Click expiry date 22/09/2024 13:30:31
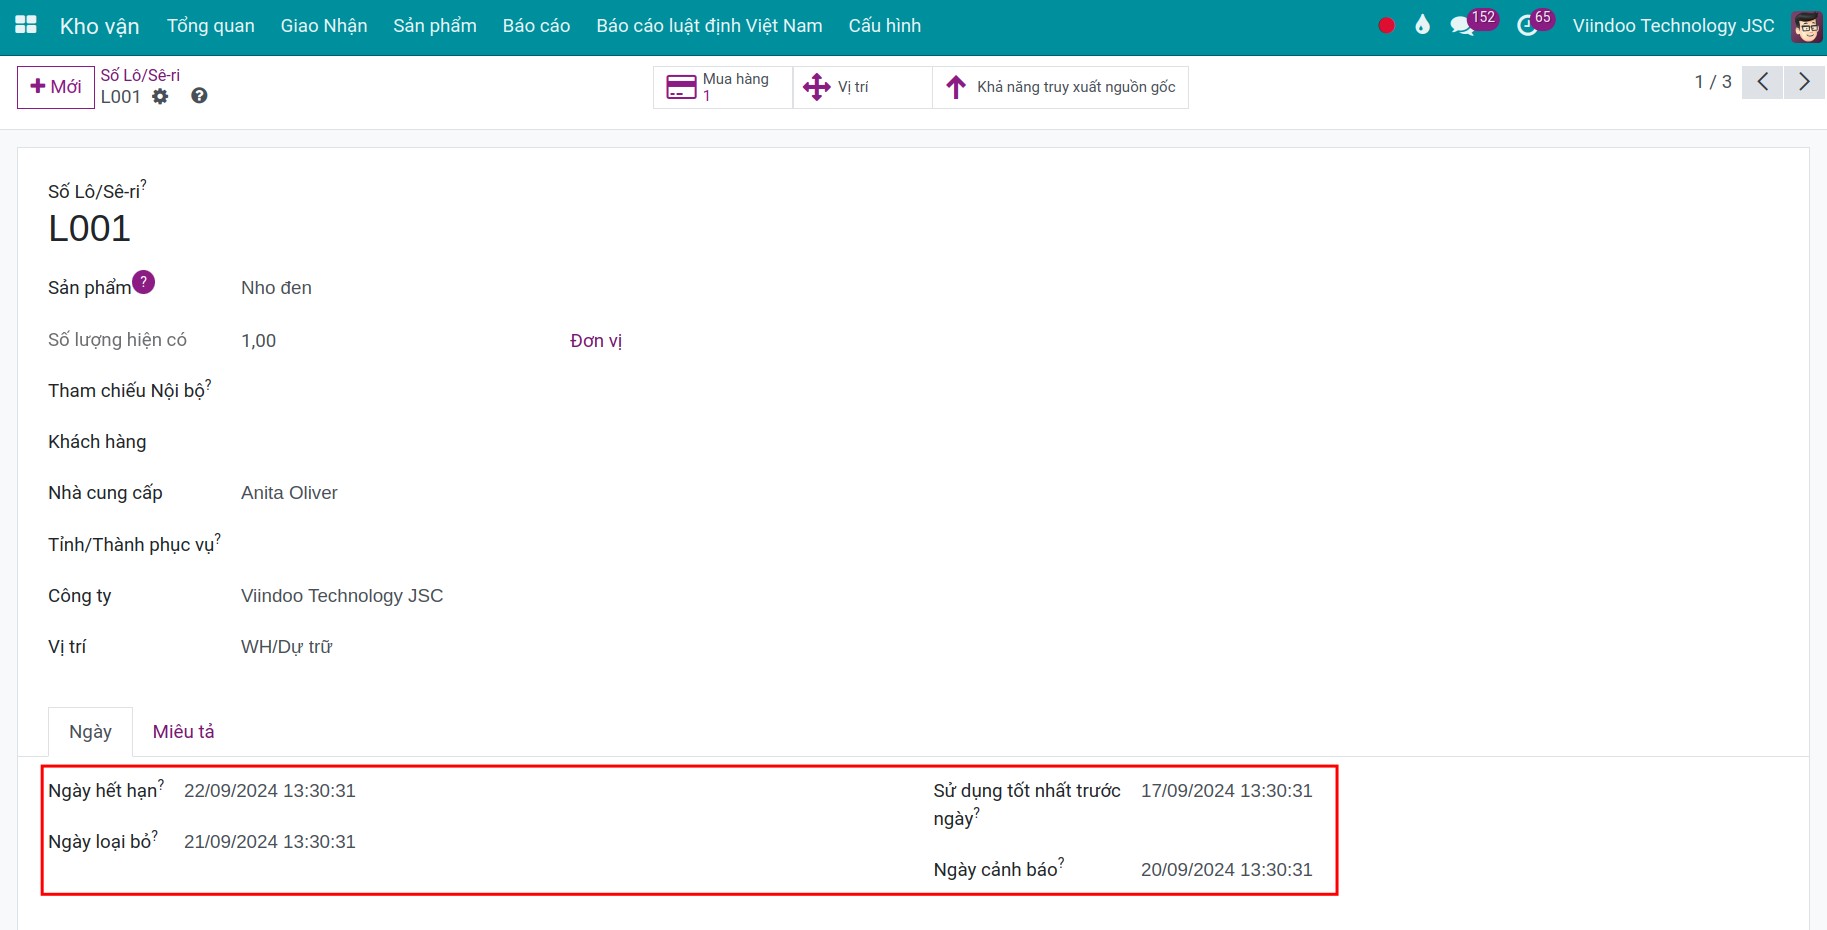Viewport: 1827px width, 930px height. (x=270, y=791)
